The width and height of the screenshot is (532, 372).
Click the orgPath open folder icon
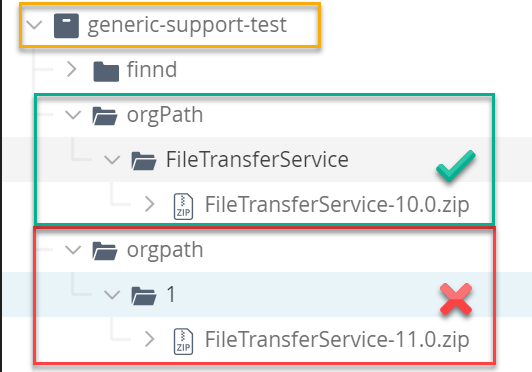(x=105, y=116)
